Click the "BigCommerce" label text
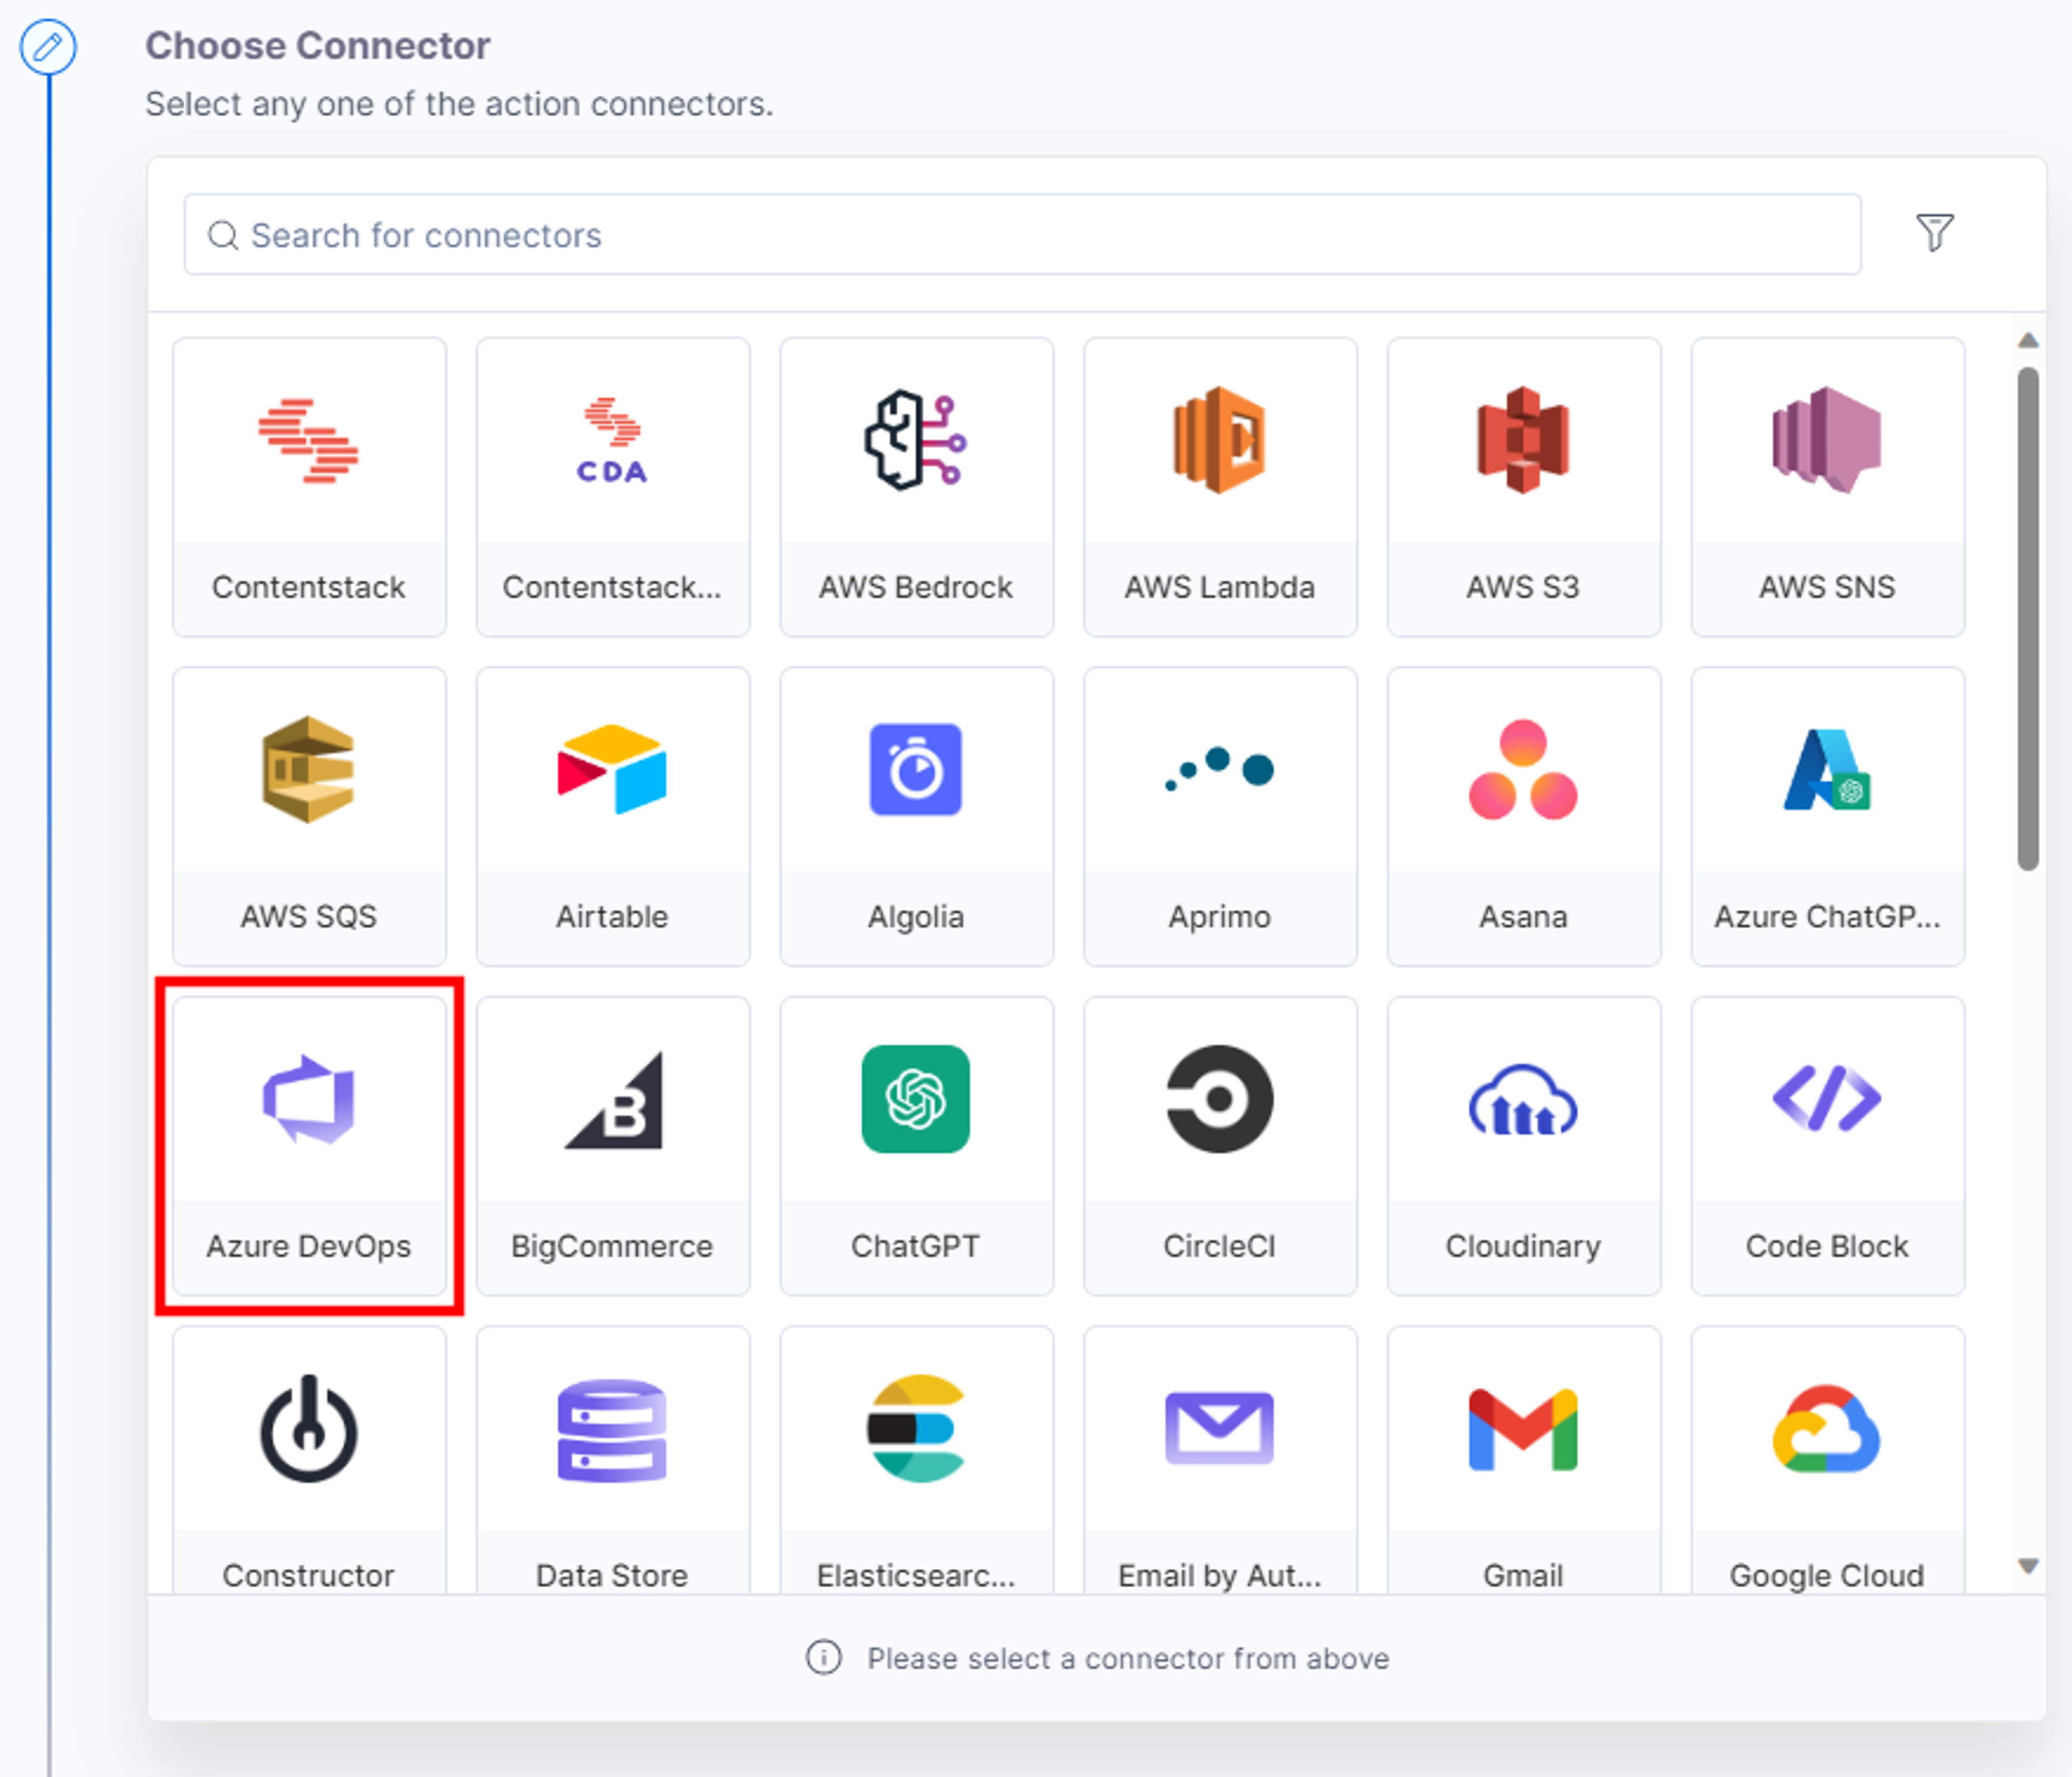The image size is (2072, 1777). pyautogui.click(x=612, y=1246)
